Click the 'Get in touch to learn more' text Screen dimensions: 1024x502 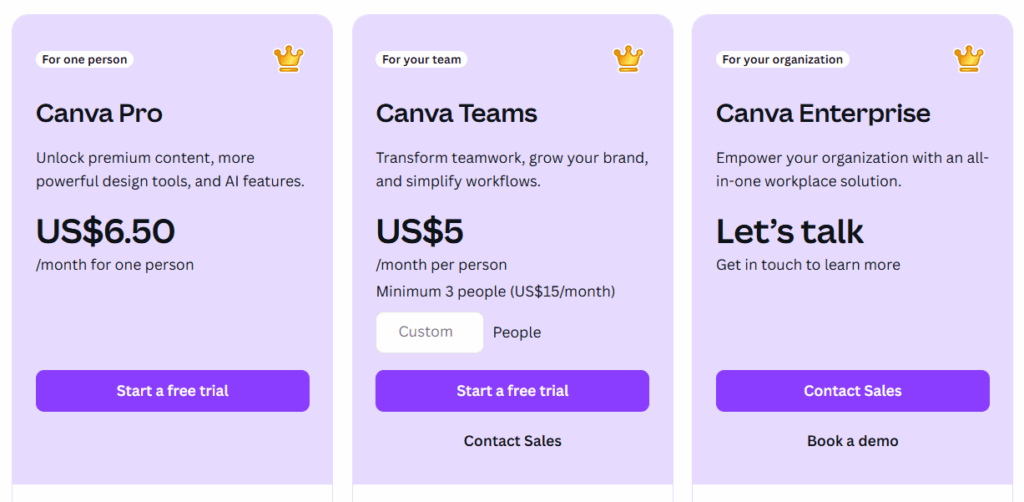808,265
